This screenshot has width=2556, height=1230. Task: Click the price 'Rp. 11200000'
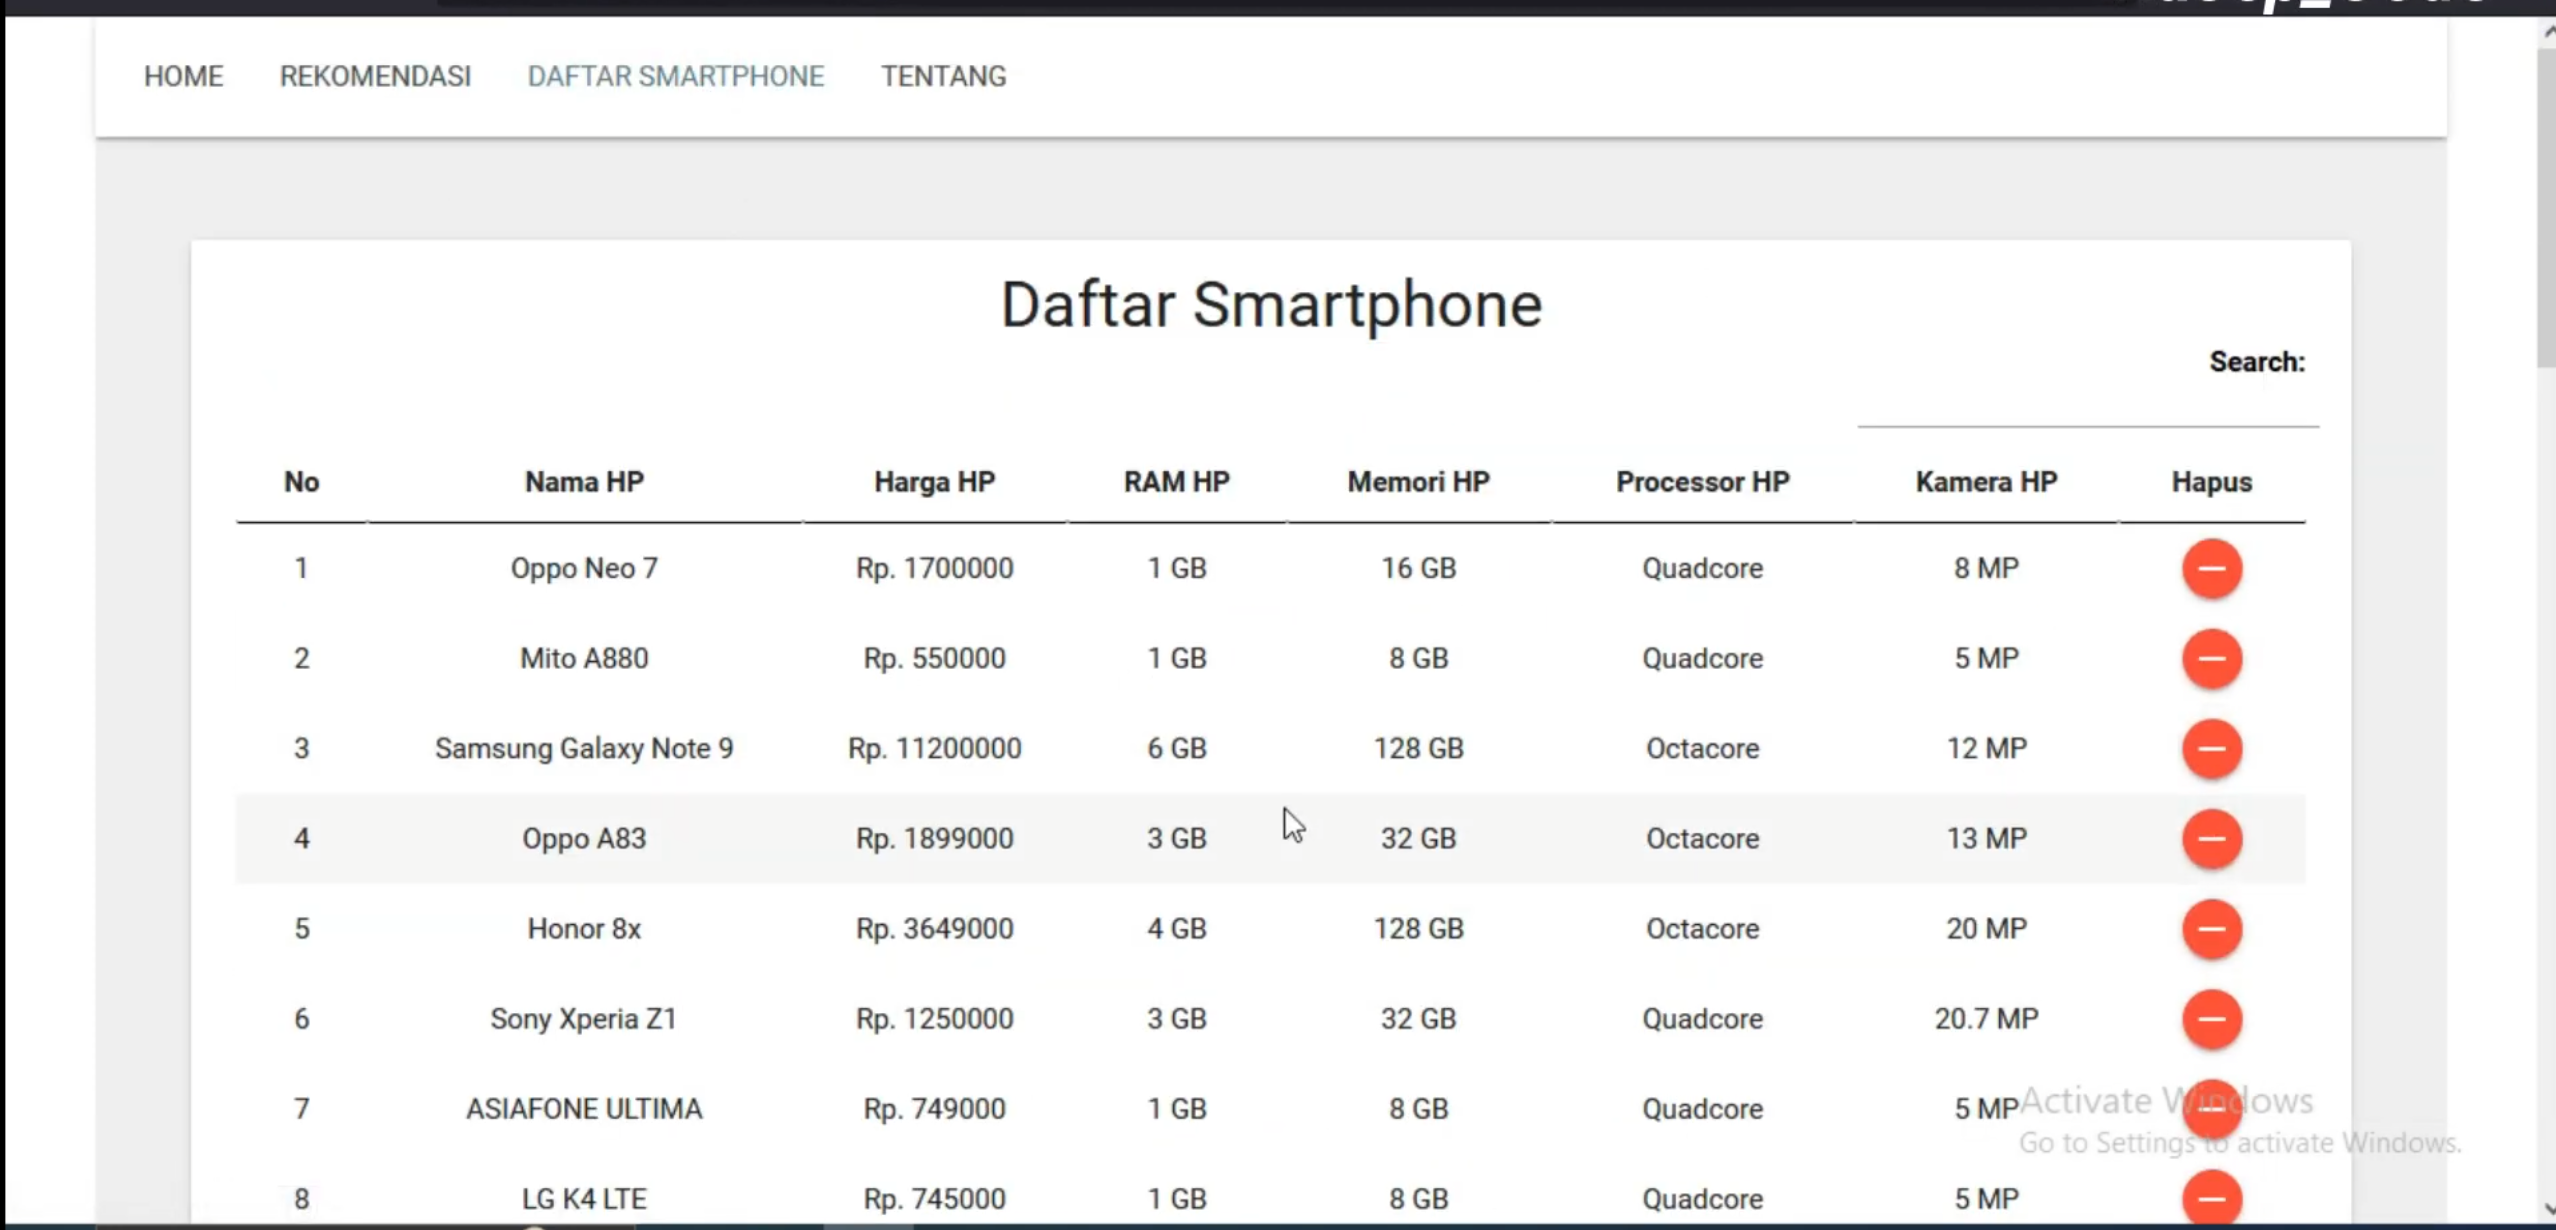click(x=934, y=748)
